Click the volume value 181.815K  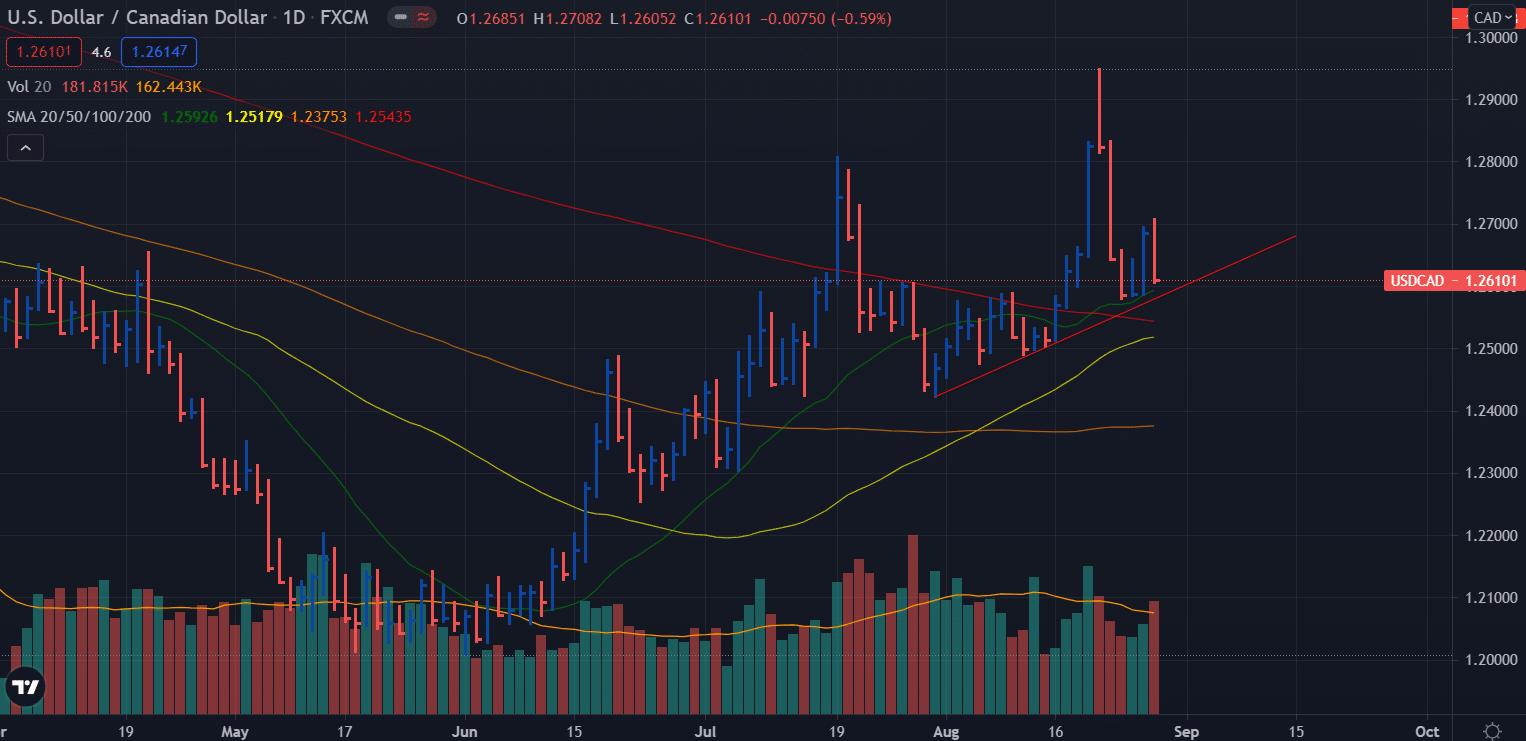click(95, 87)
